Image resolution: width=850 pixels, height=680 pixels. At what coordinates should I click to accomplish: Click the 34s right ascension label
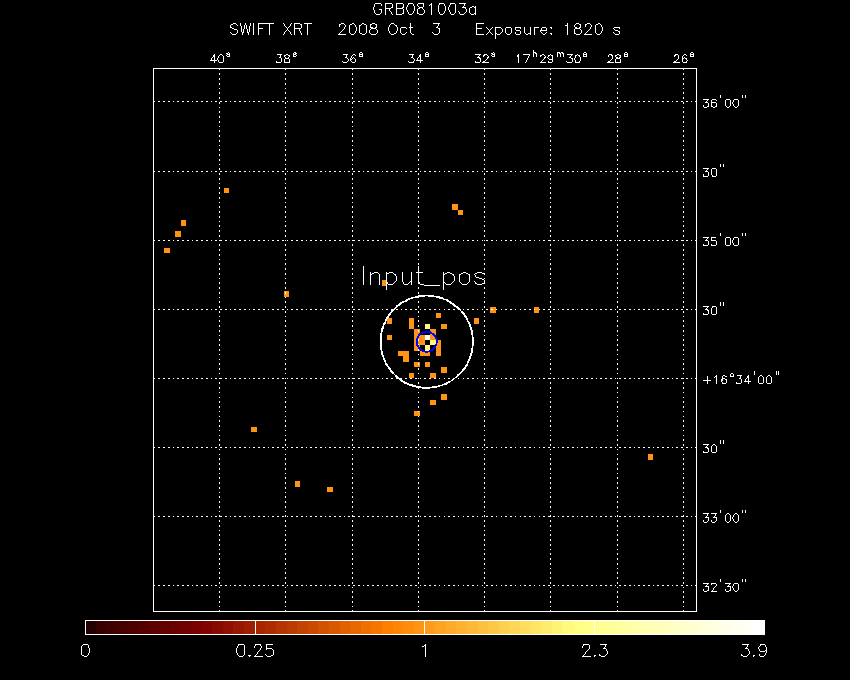coord(418,59)
